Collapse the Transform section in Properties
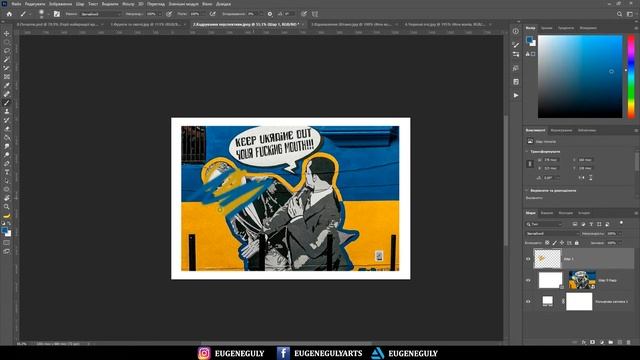 coord(527,151)
